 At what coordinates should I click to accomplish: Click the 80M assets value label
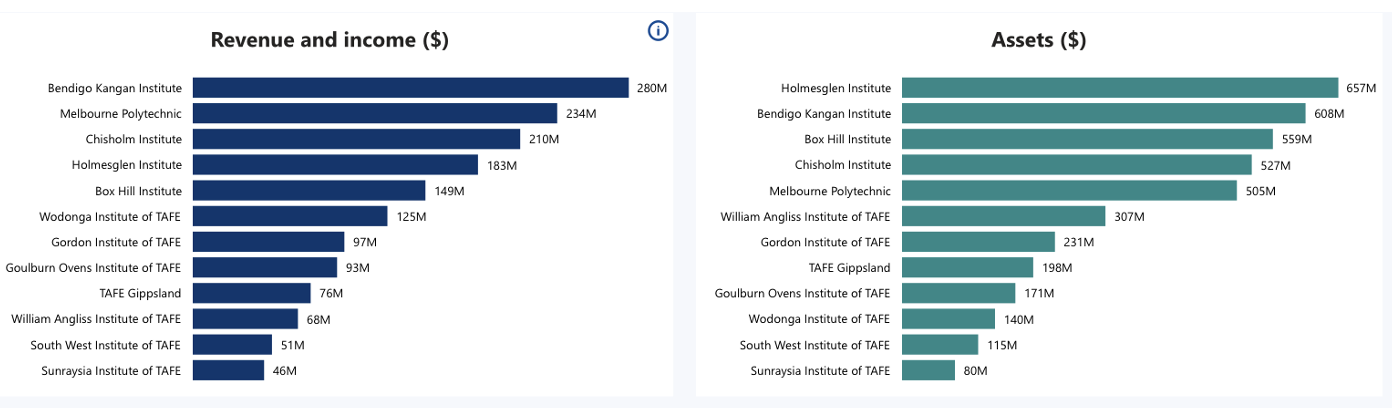coord(975,370)
